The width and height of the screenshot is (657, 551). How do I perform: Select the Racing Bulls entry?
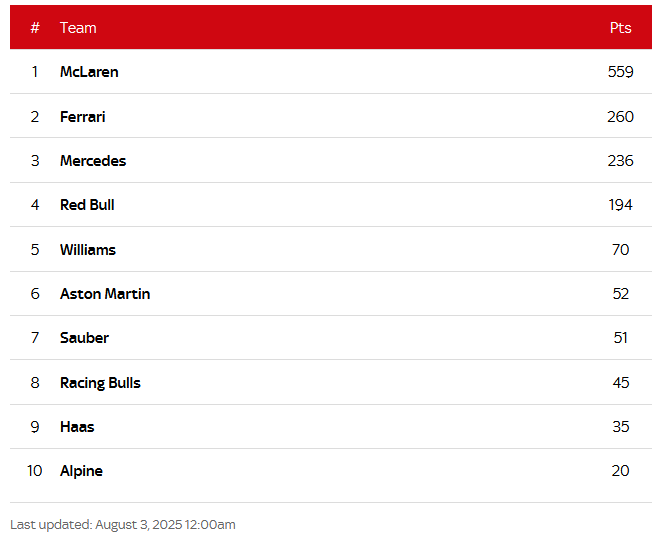100,383
